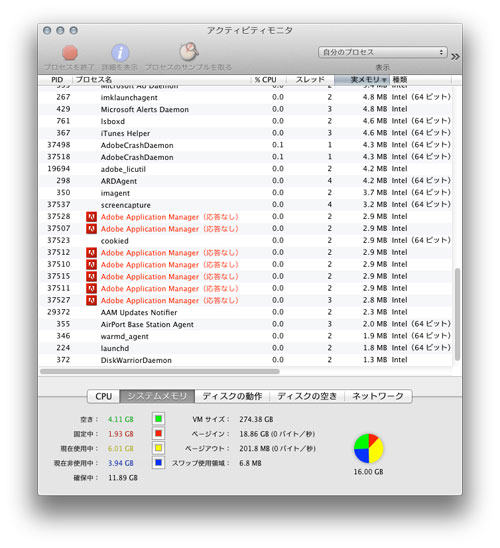Click Adobe icon for PID 37512
This screenshot has height=548, width=500.
[91, 252]
